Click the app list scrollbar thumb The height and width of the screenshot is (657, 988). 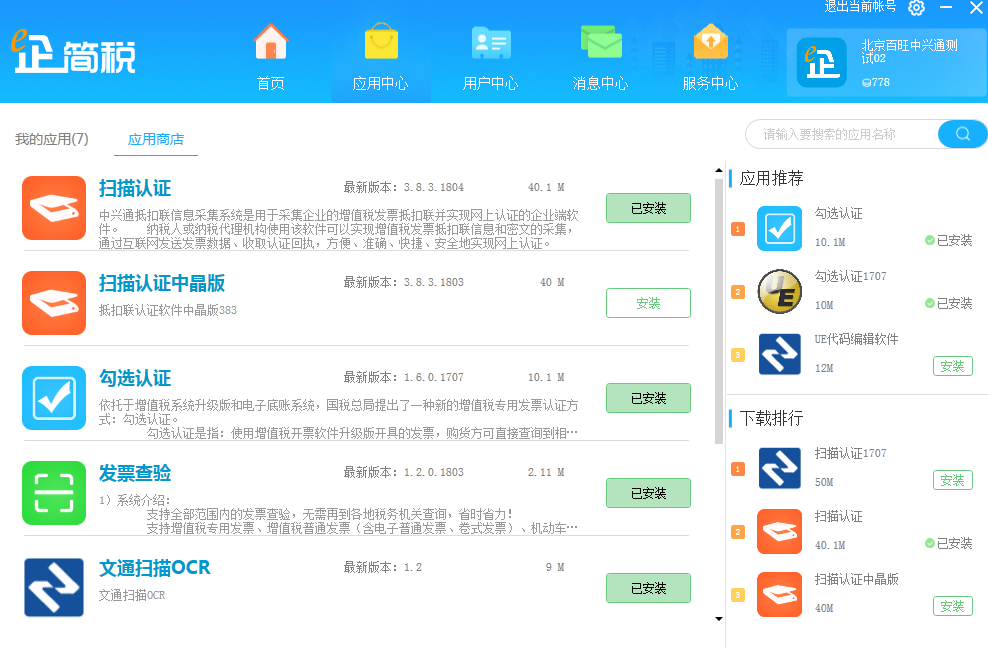tap(719, 312)
